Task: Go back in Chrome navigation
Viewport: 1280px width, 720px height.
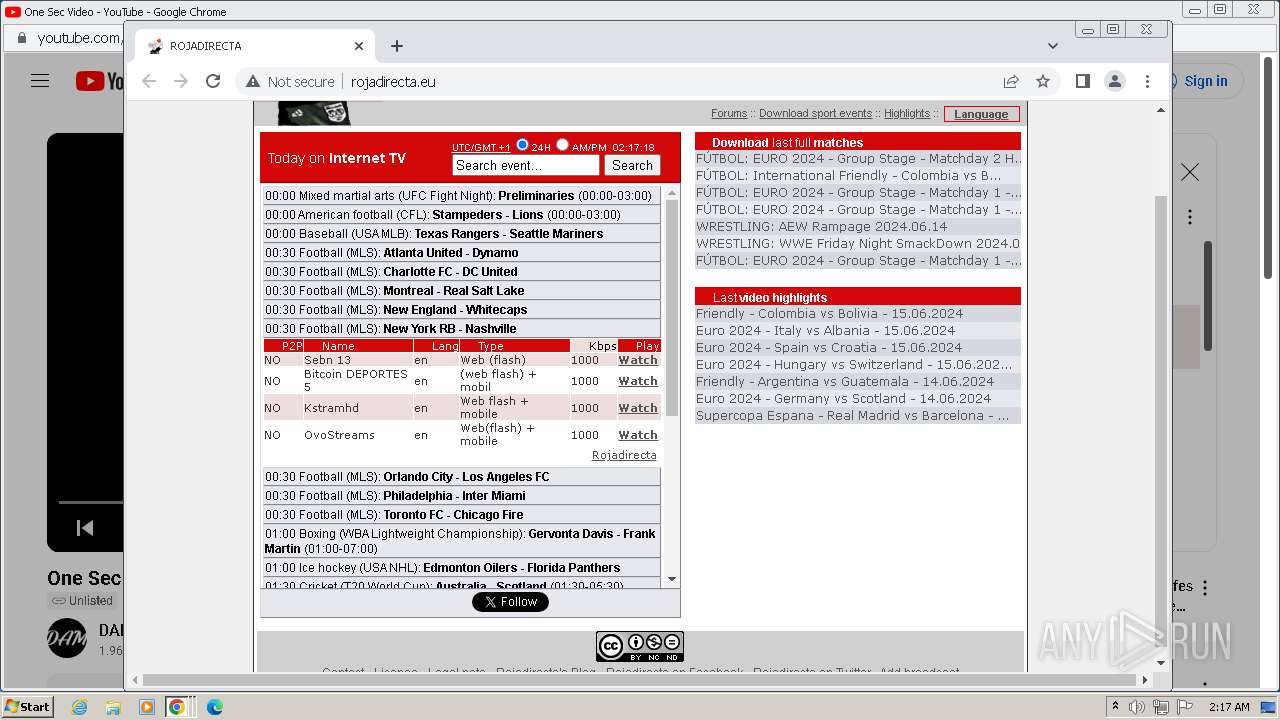Action: [149, 82]
